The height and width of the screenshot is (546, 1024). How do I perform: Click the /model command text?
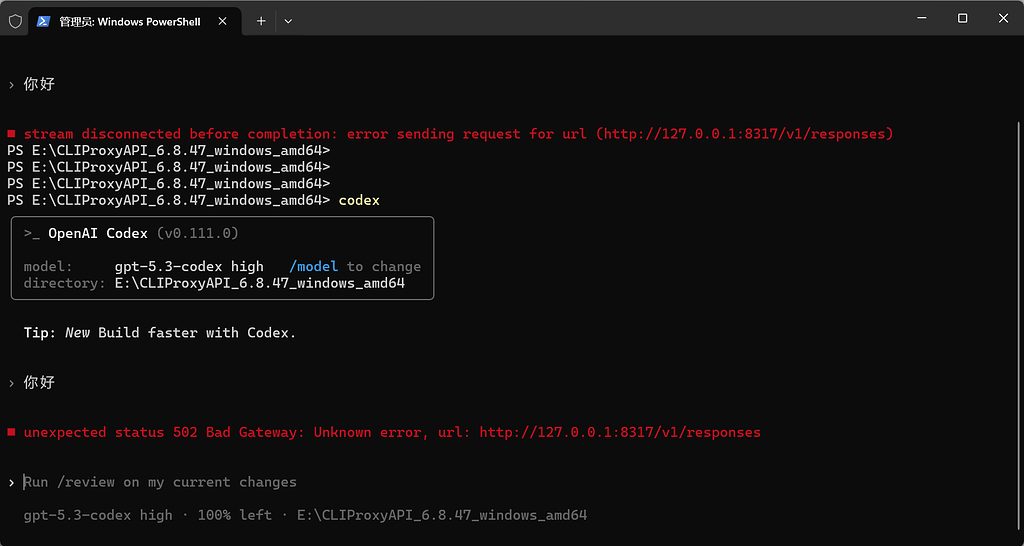click(x=313, y=266)
